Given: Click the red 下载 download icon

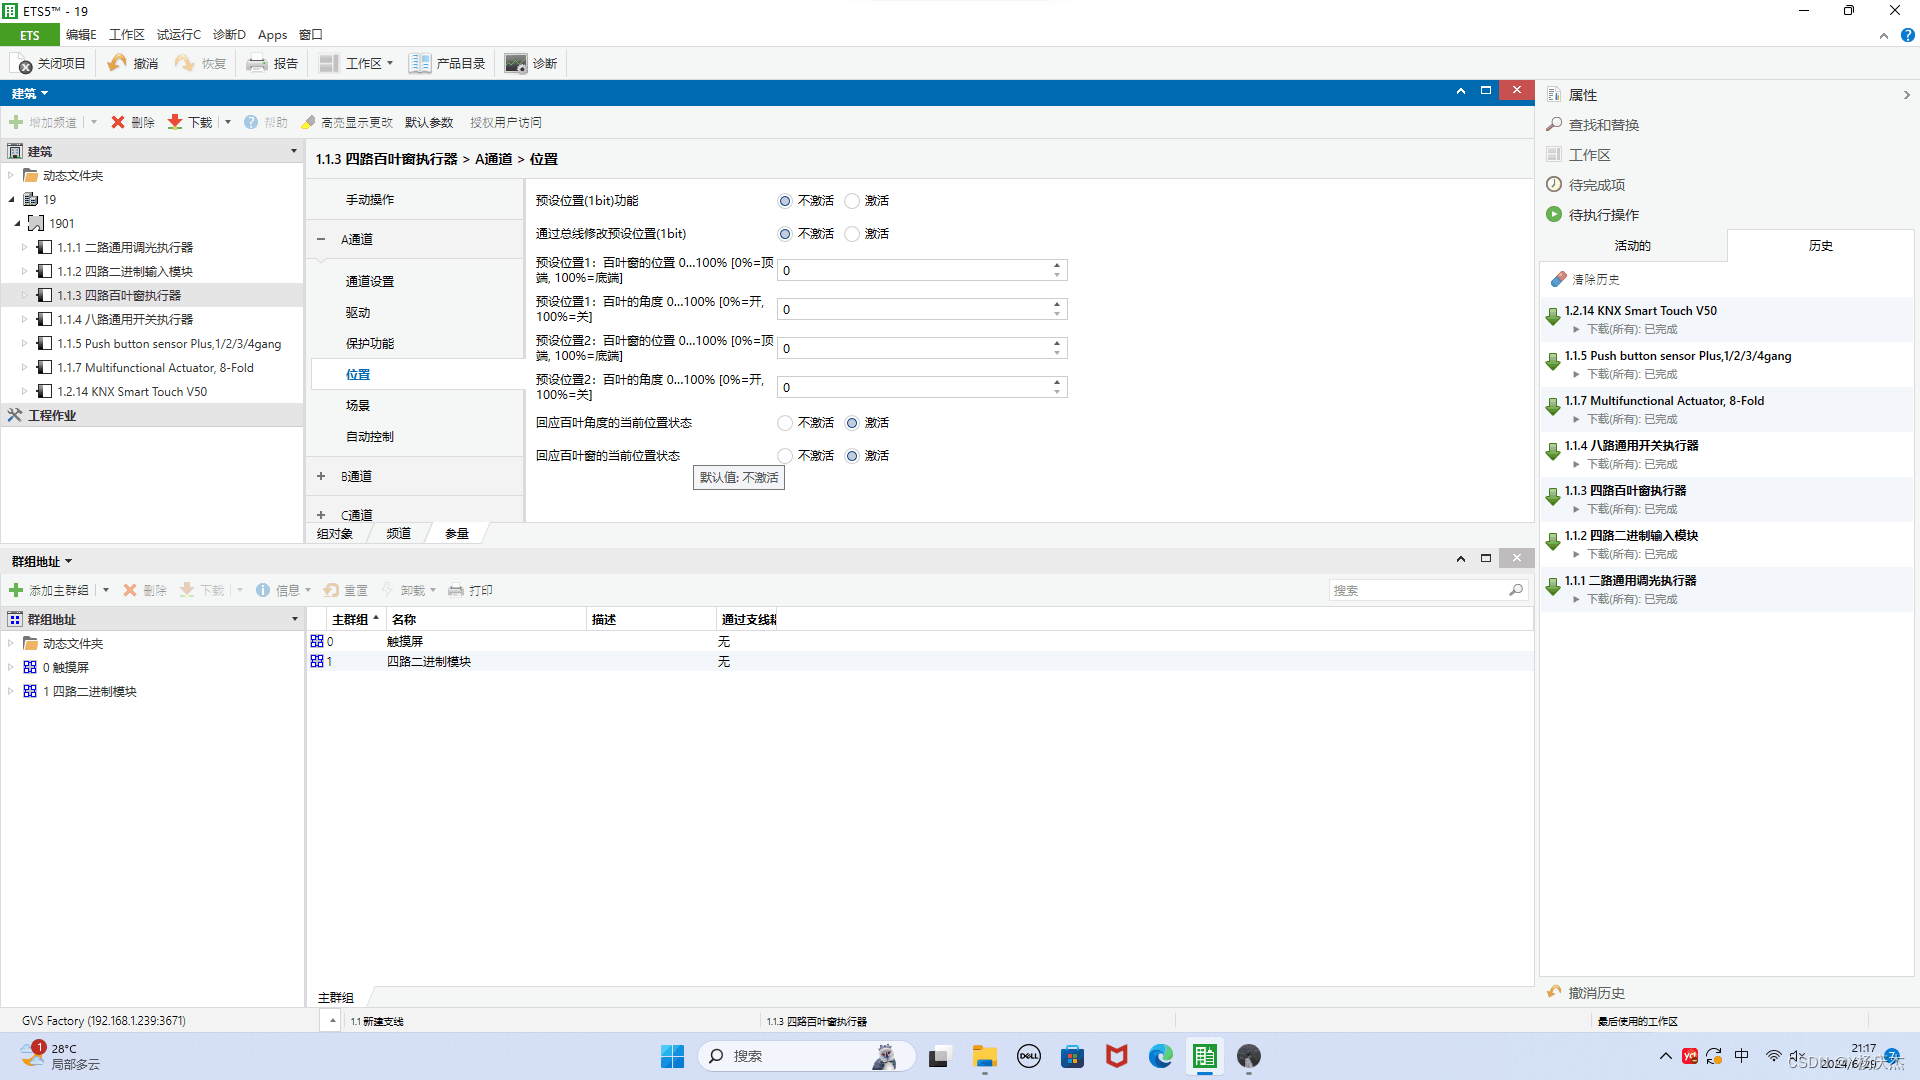Looking at the screenshot, I should tap(175, 122).
